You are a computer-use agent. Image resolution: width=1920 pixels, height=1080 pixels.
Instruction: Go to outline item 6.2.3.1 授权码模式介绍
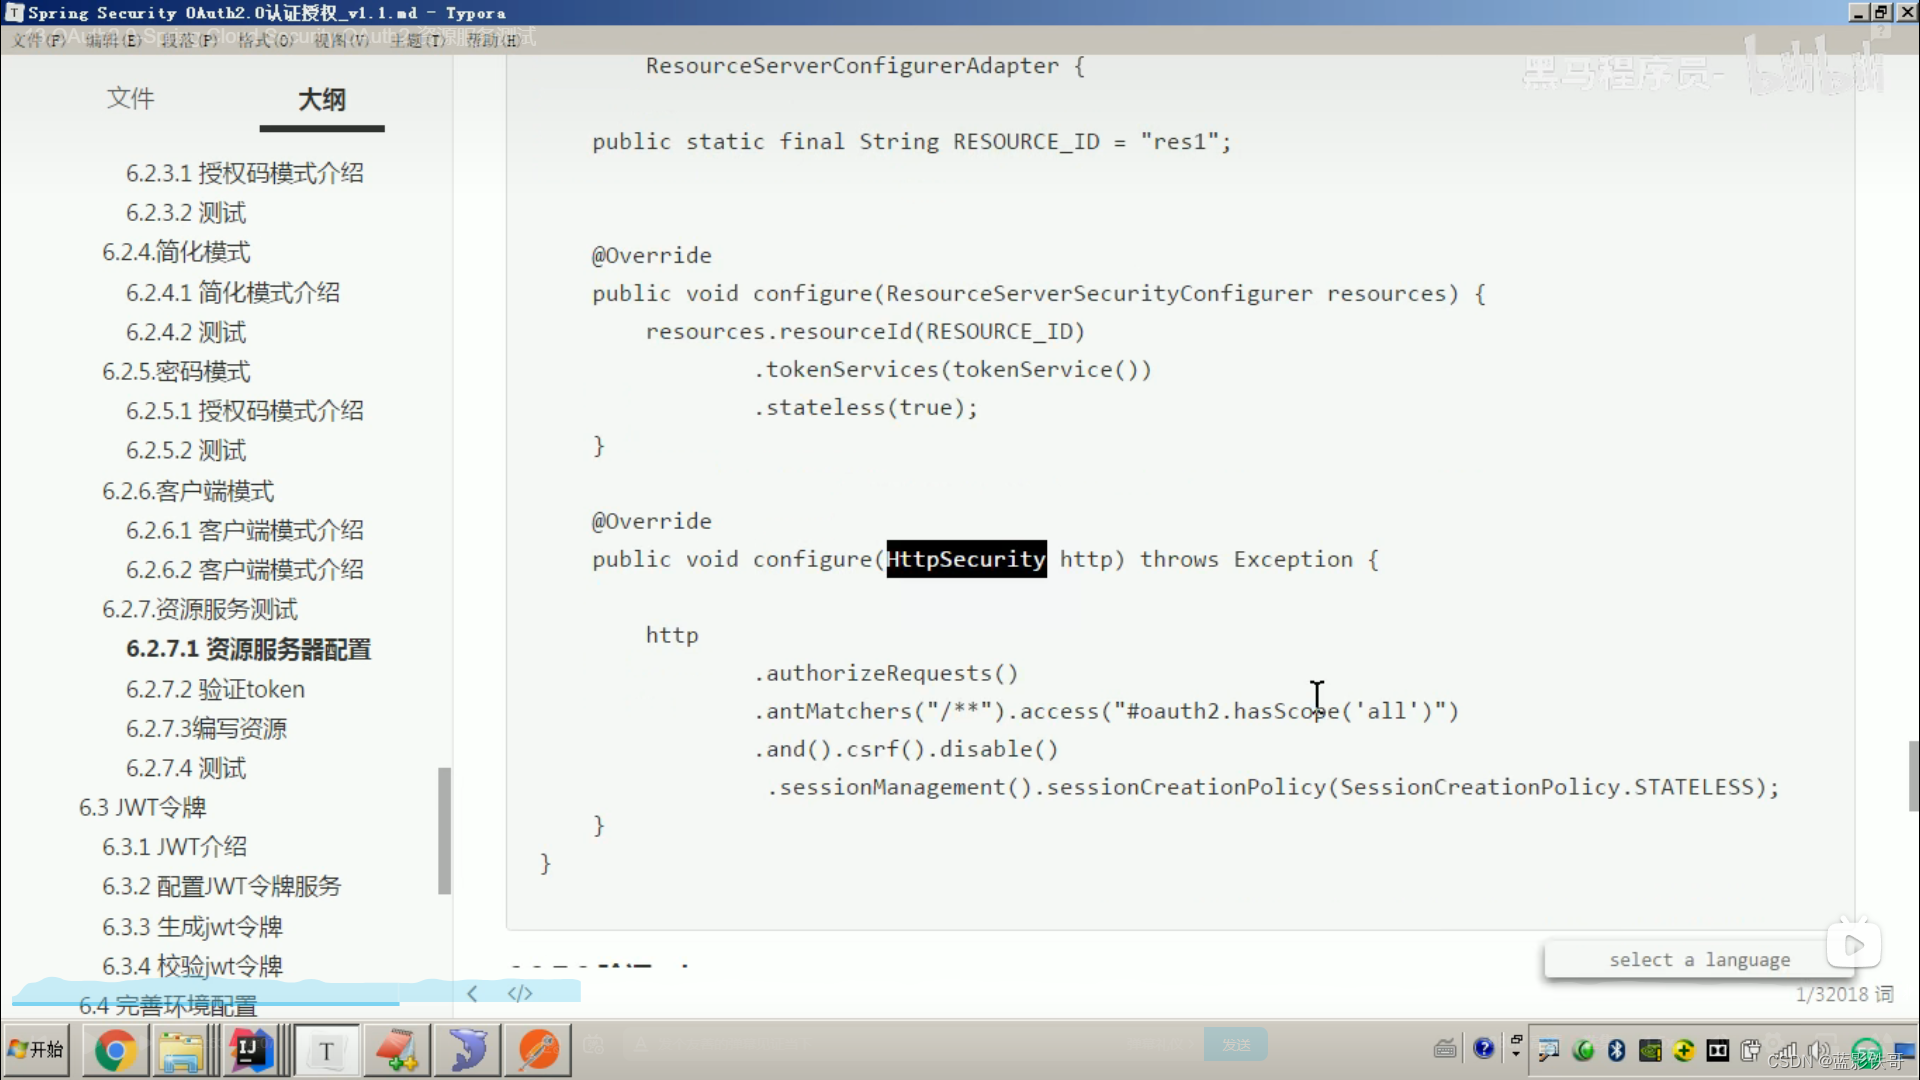tap(245, 173)
